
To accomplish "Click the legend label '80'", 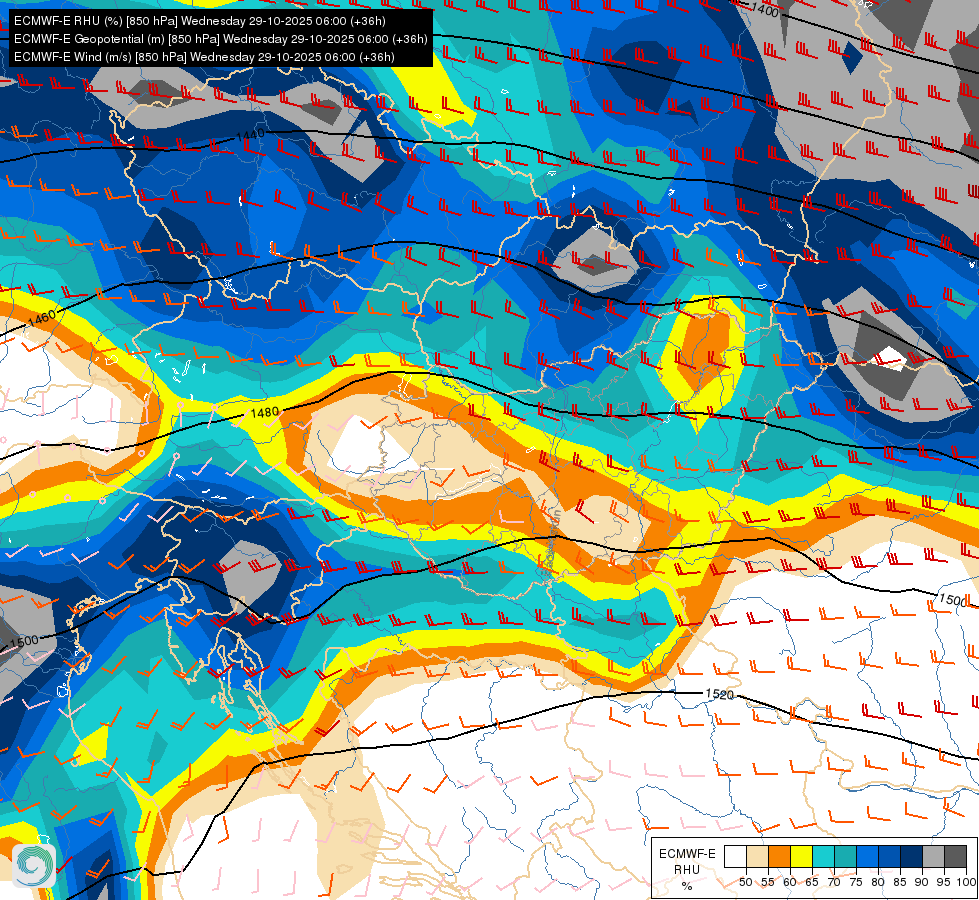I will pyautogui.click(x=878, y=882).
